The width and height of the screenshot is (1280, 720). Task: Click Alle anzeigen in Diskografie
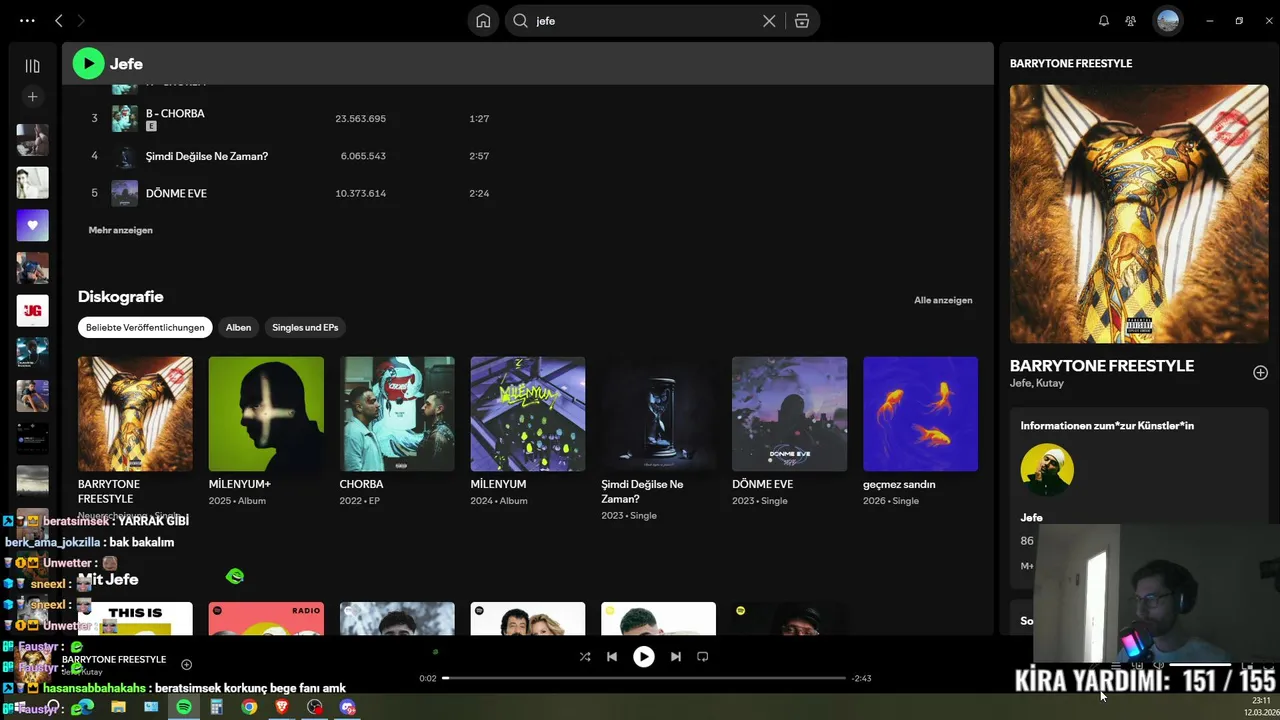coord(943,300)
